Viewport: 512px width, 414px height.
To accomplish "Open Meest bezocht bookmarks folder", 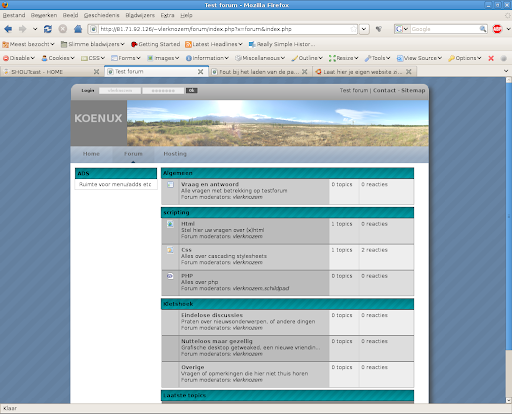I will pyautogui.click(x=28, y=44).
